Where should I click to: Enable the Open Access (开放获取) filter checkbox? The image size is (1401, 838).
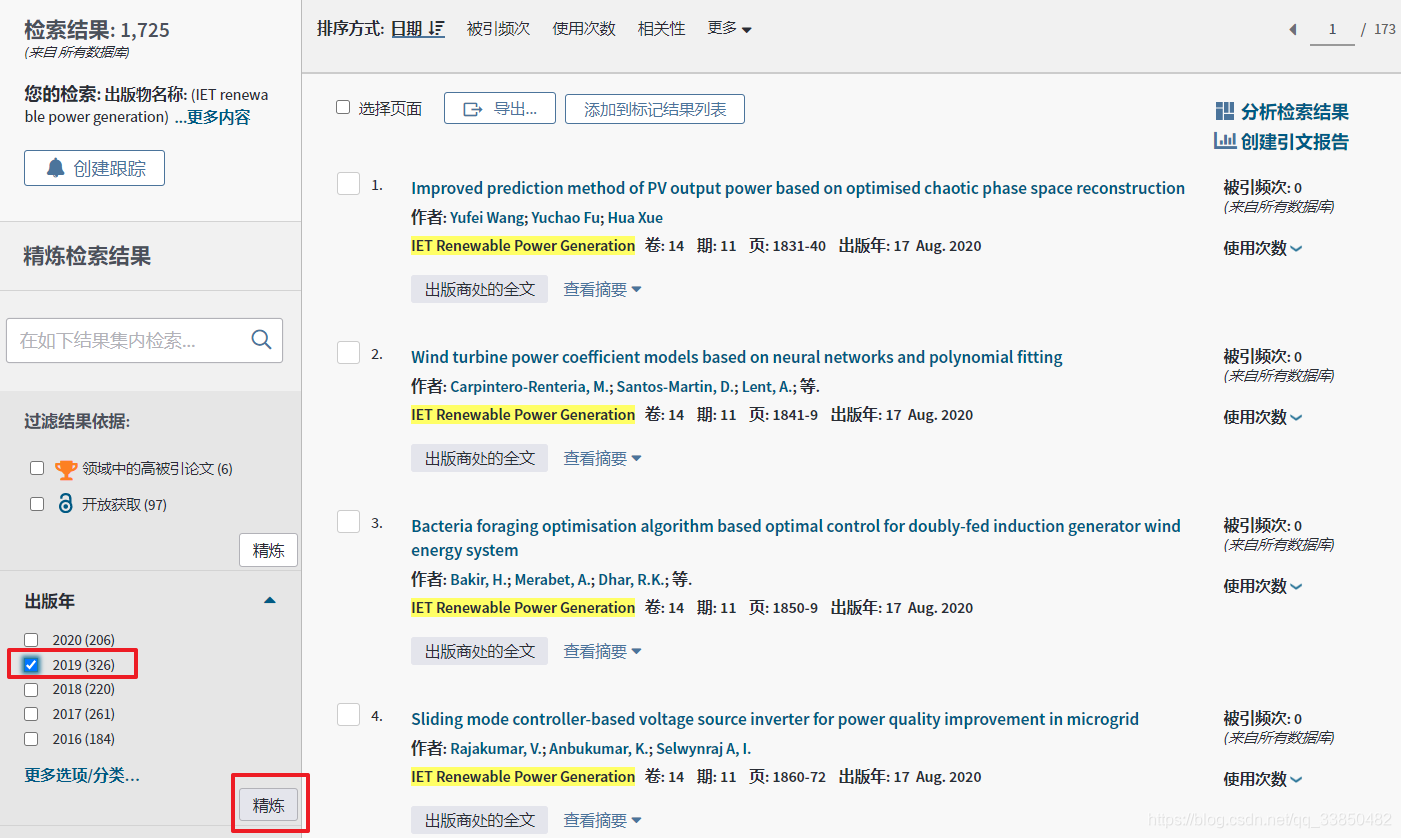(37, 504)
